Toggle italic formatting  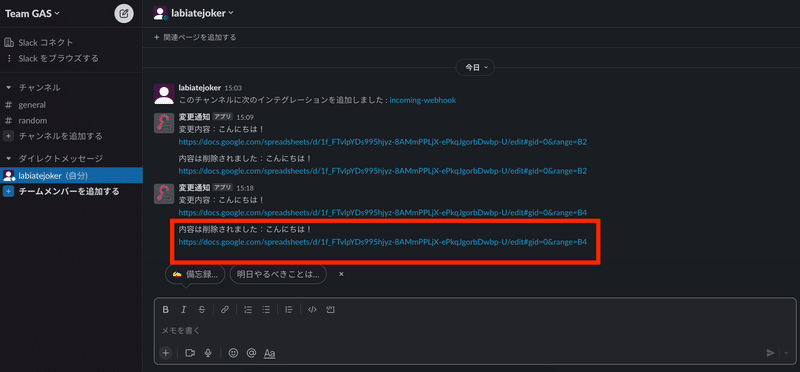tap(184, 309)
